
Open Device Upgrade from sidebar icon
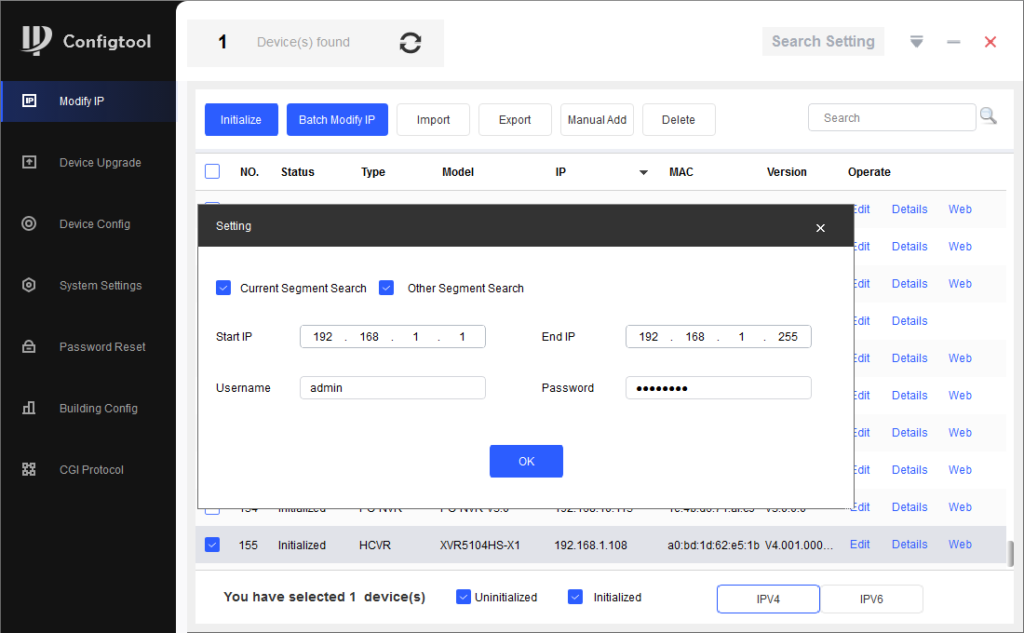pos(29,162)
